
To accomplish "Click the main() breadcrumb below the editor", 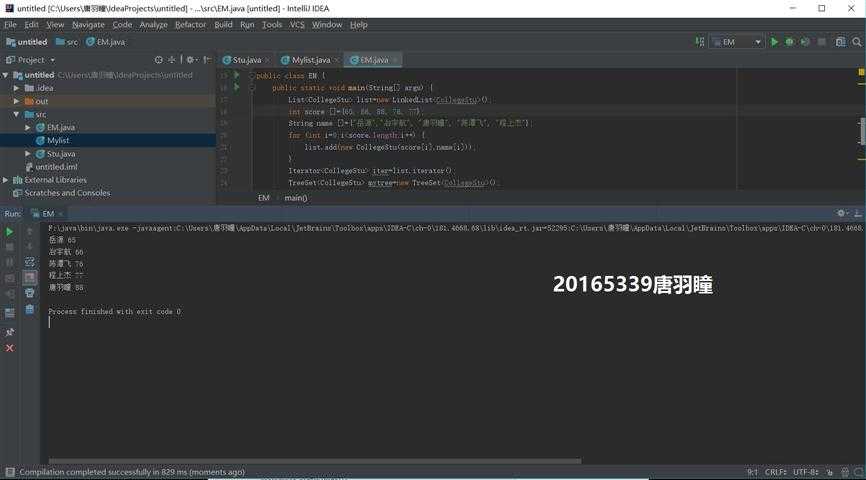I will pos(295,198).
